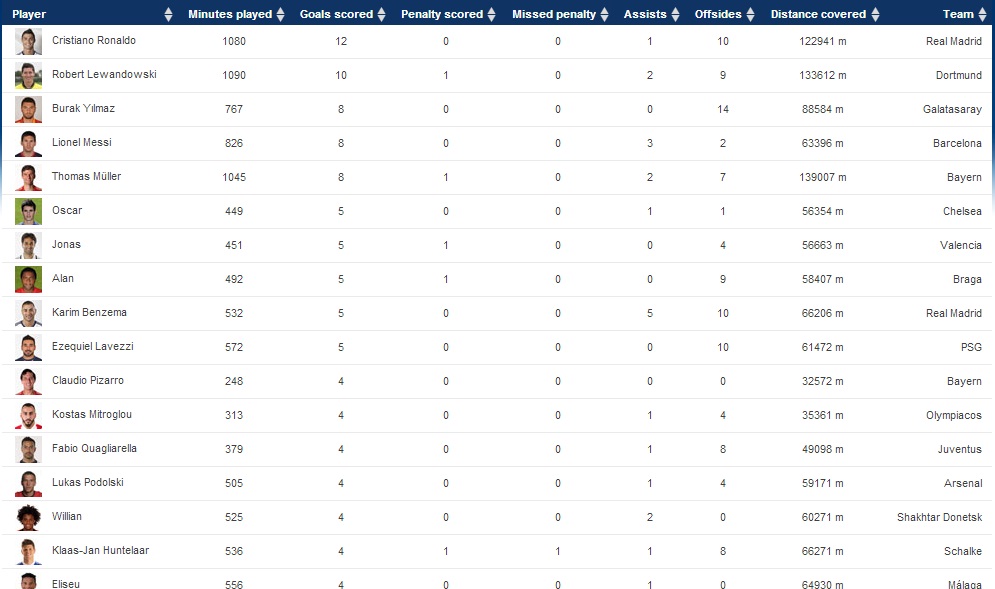Click the Chelsea team cell
Image resolution: width=995 pixels, height=589 pixels.
tap(962, 211)
